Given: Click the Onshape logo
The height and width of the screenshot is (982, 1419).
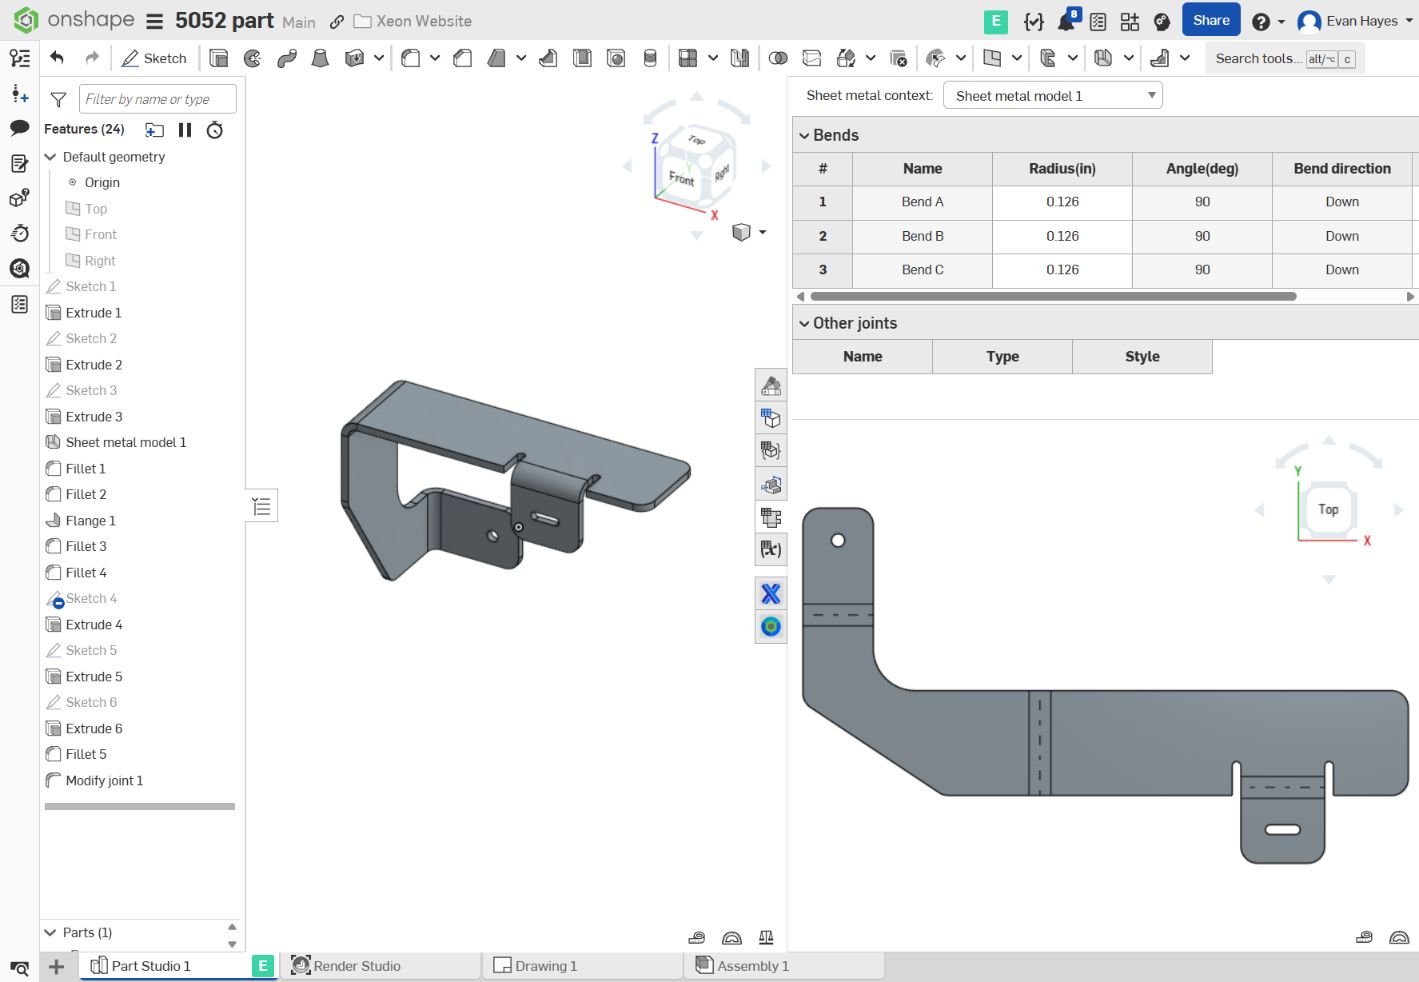Looking at the screenshot, I should pyautogui.click(x=73, y=20).
